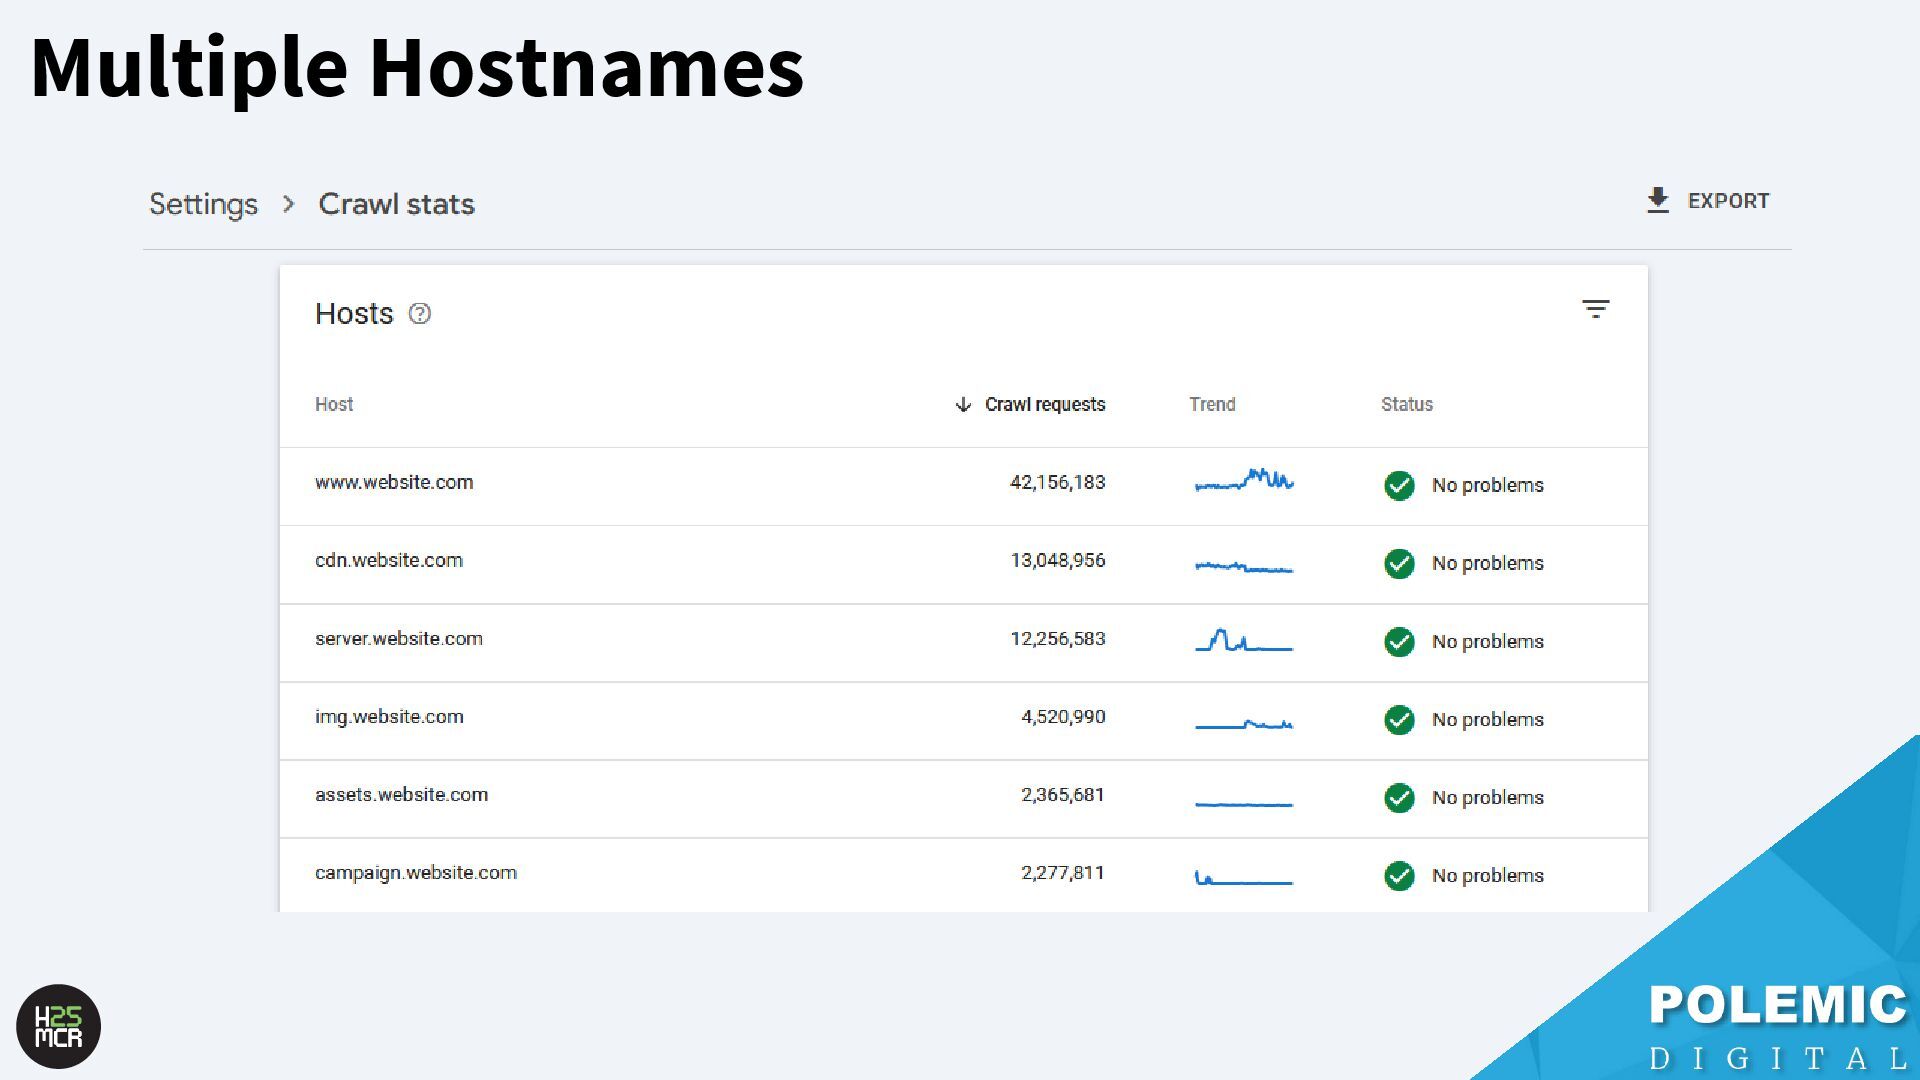The image size is (1920, 1080).
Task: Click green checkmark for cdn.website.com
Action: (1399, 563)
